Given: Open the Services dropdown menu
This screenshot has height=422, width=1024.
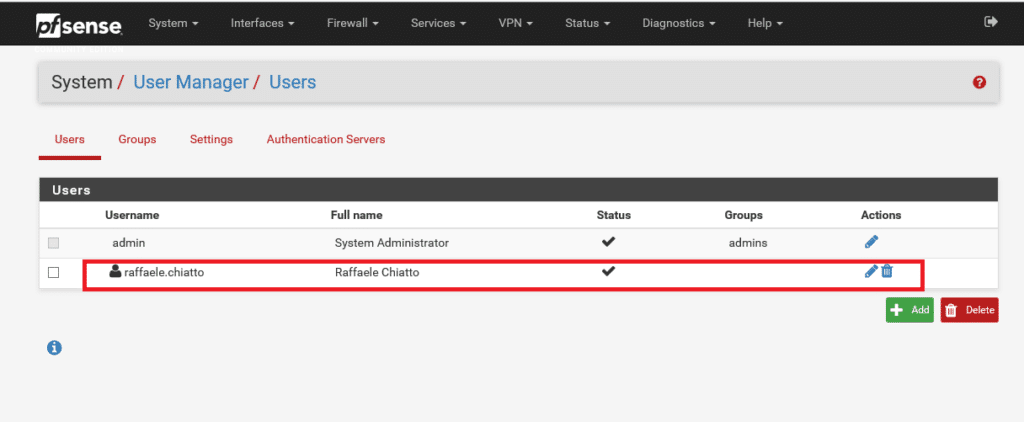Looking at the screenshot, I should point(438,23).
